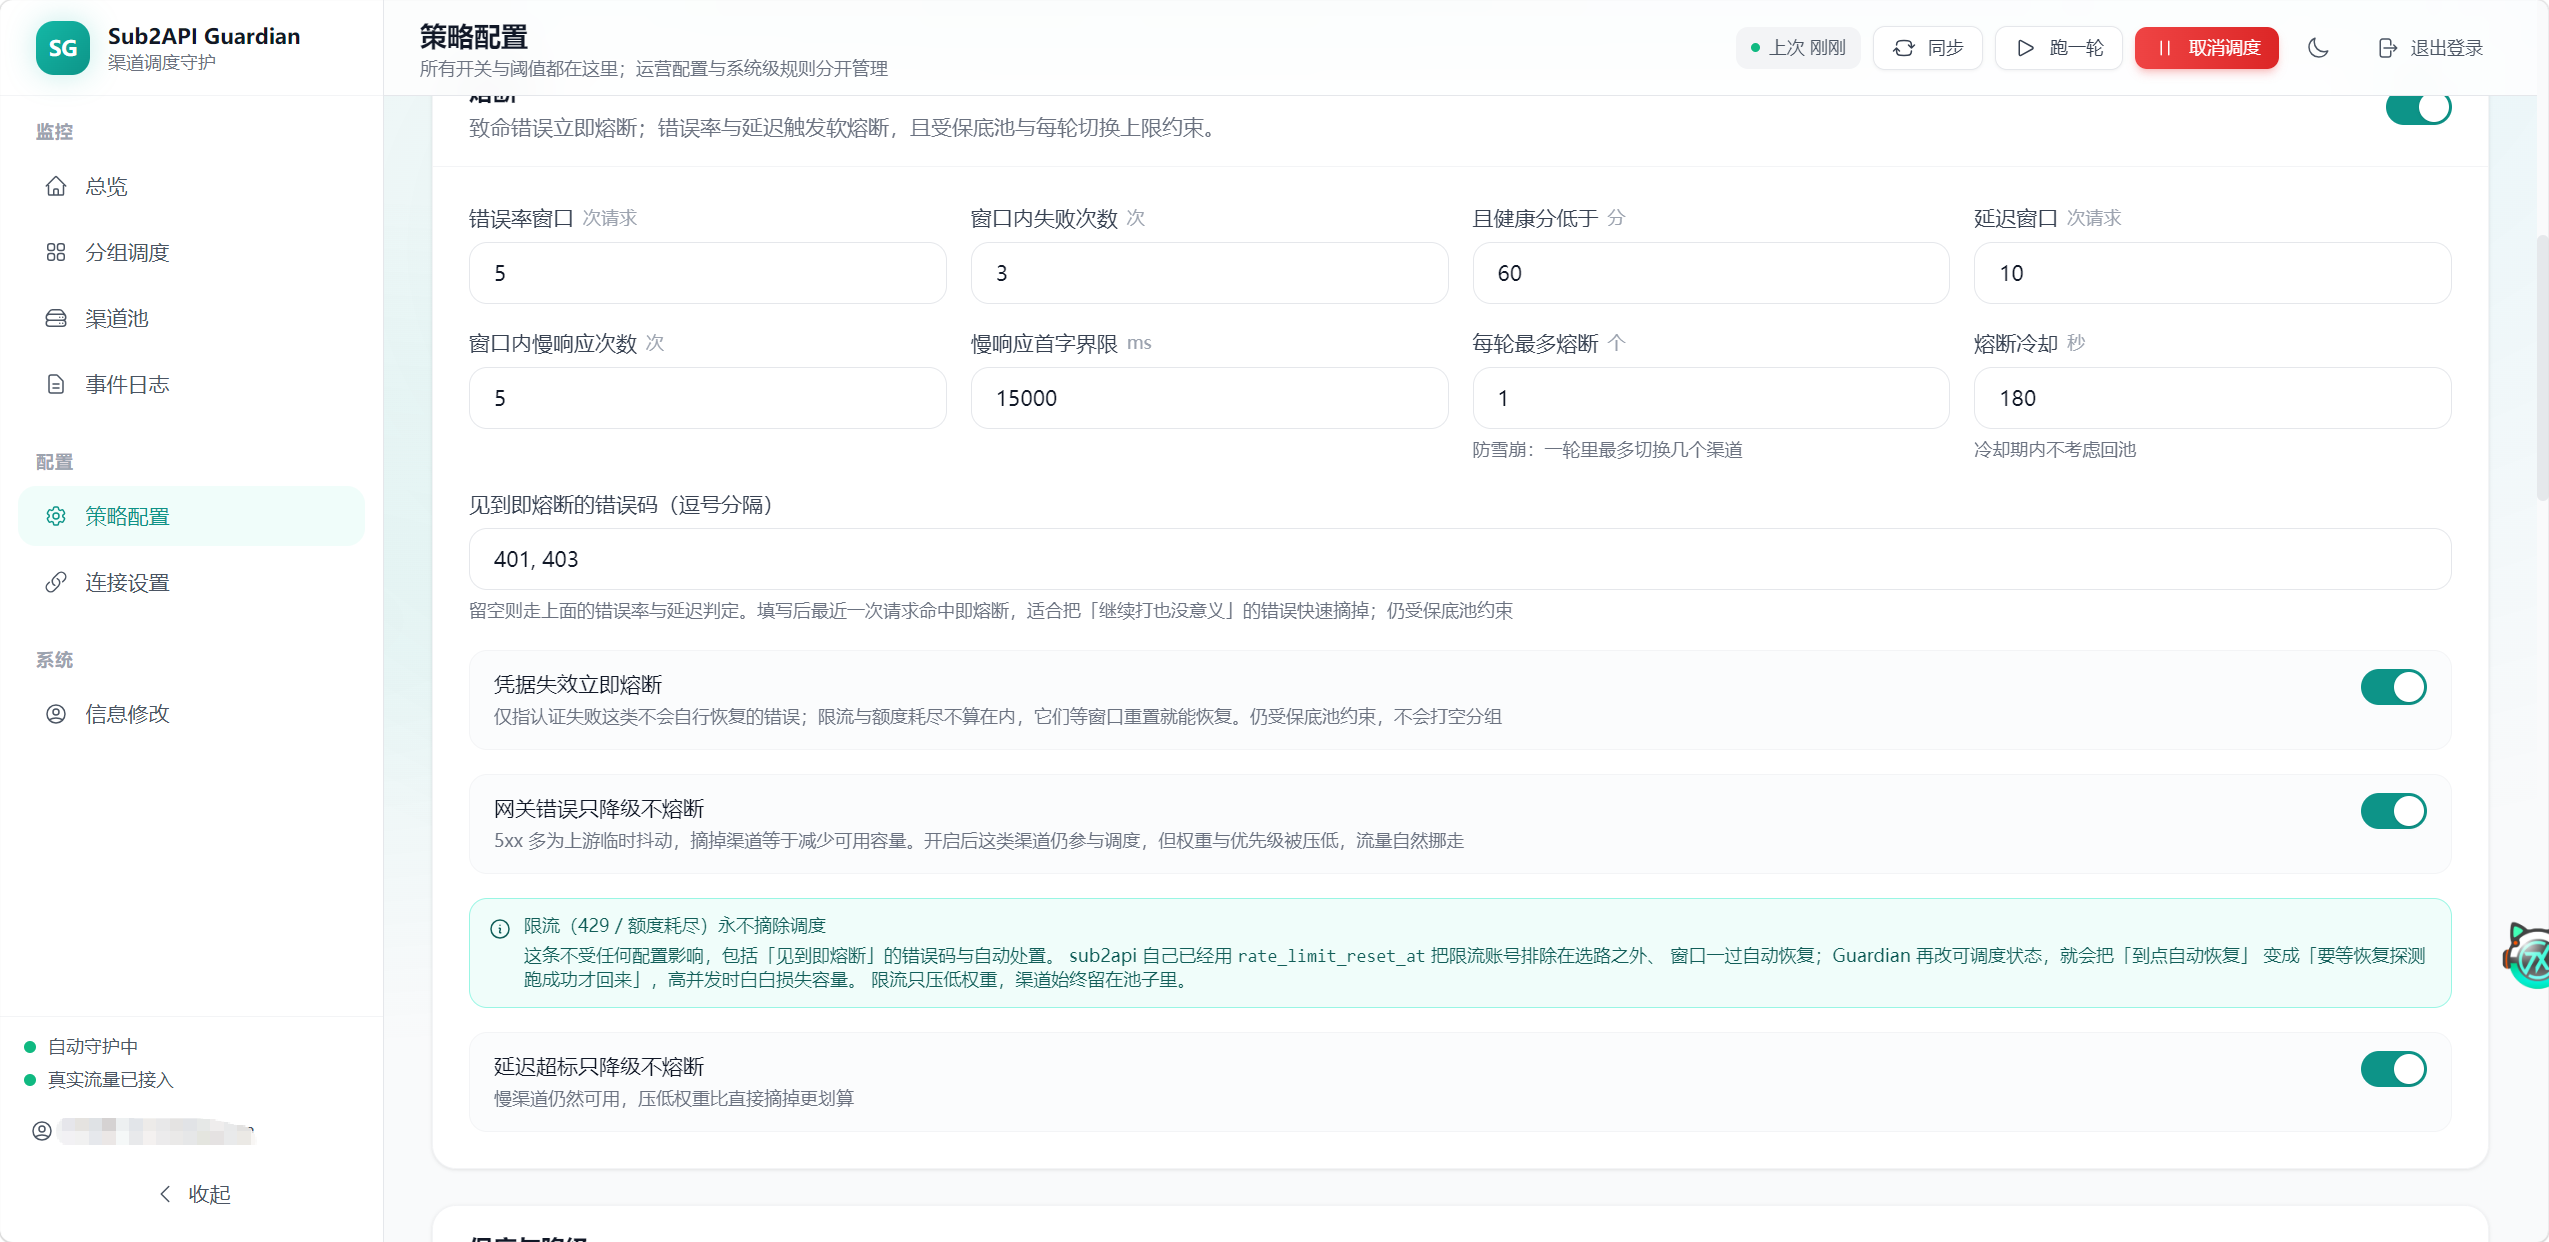Click the 窗口内慢响应次数 input field
The height and width of the screenshot is (1242, 2549).
(x=708, y=399)
